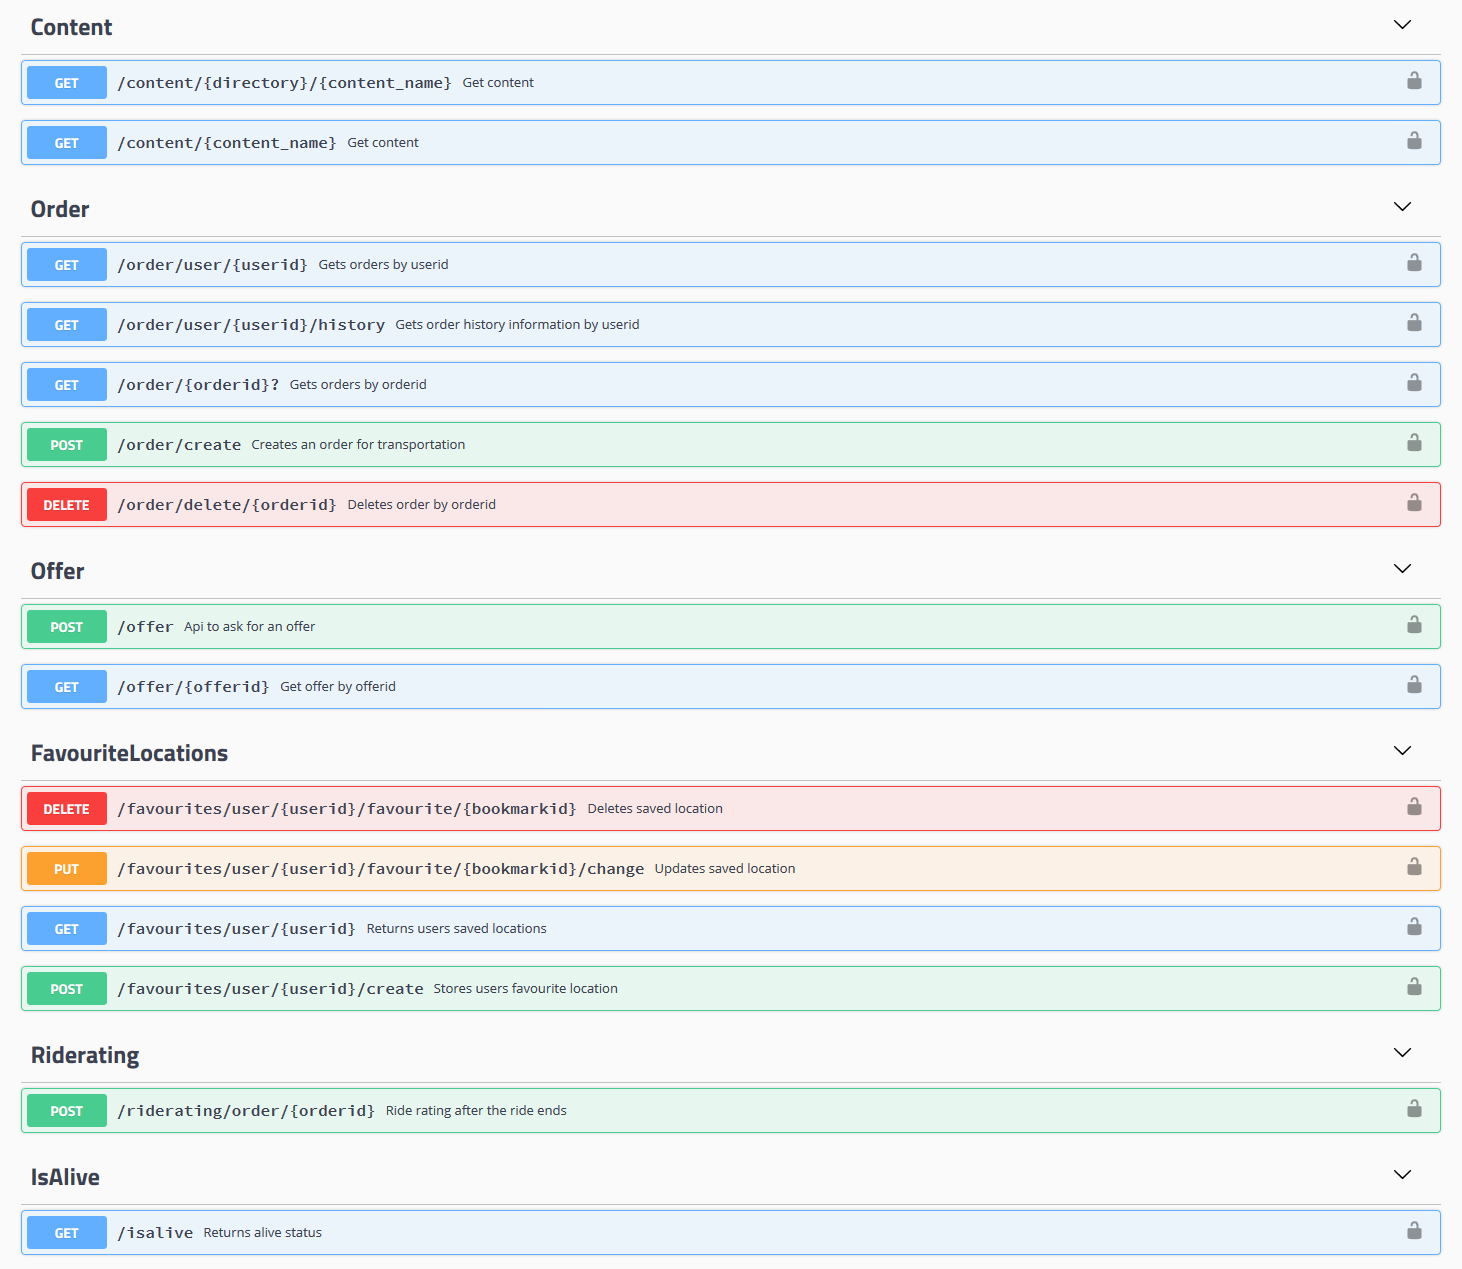Click the lock icon for POST /offer
This screenshot has height=1269, width=1462.
1414,625
